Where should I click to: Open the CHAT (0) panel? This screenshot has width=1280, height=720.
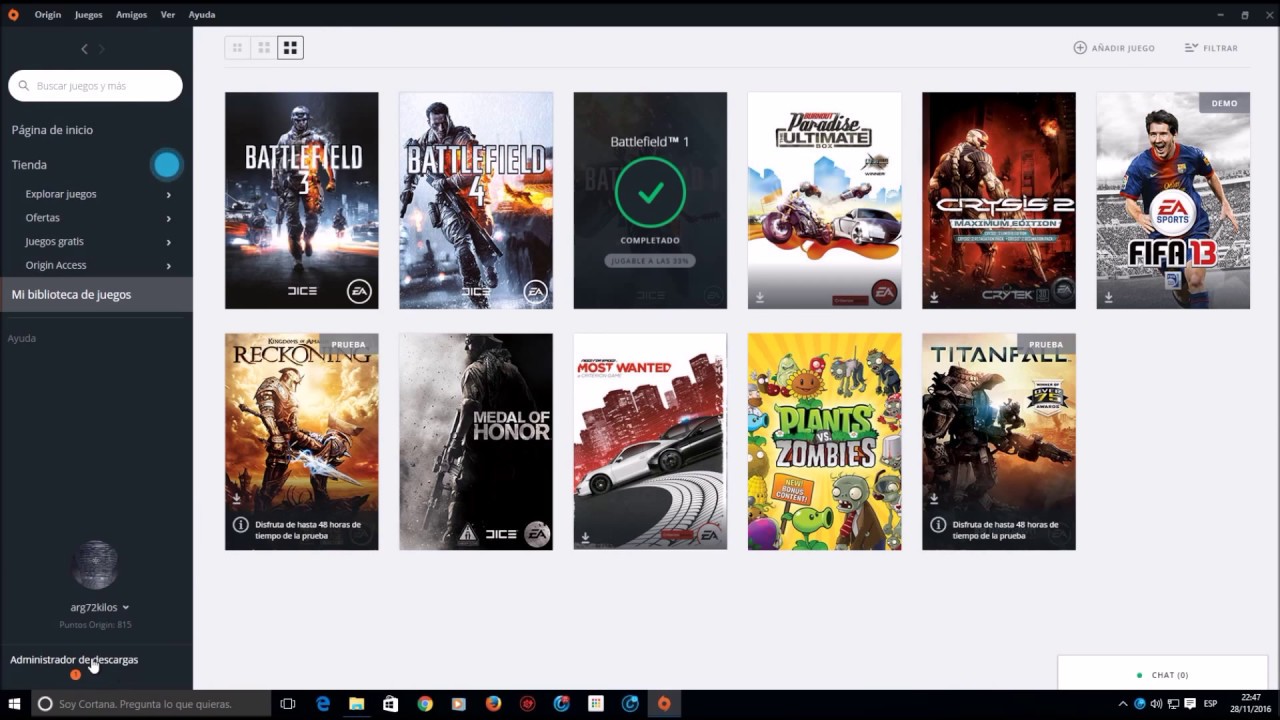[1163, 674]
